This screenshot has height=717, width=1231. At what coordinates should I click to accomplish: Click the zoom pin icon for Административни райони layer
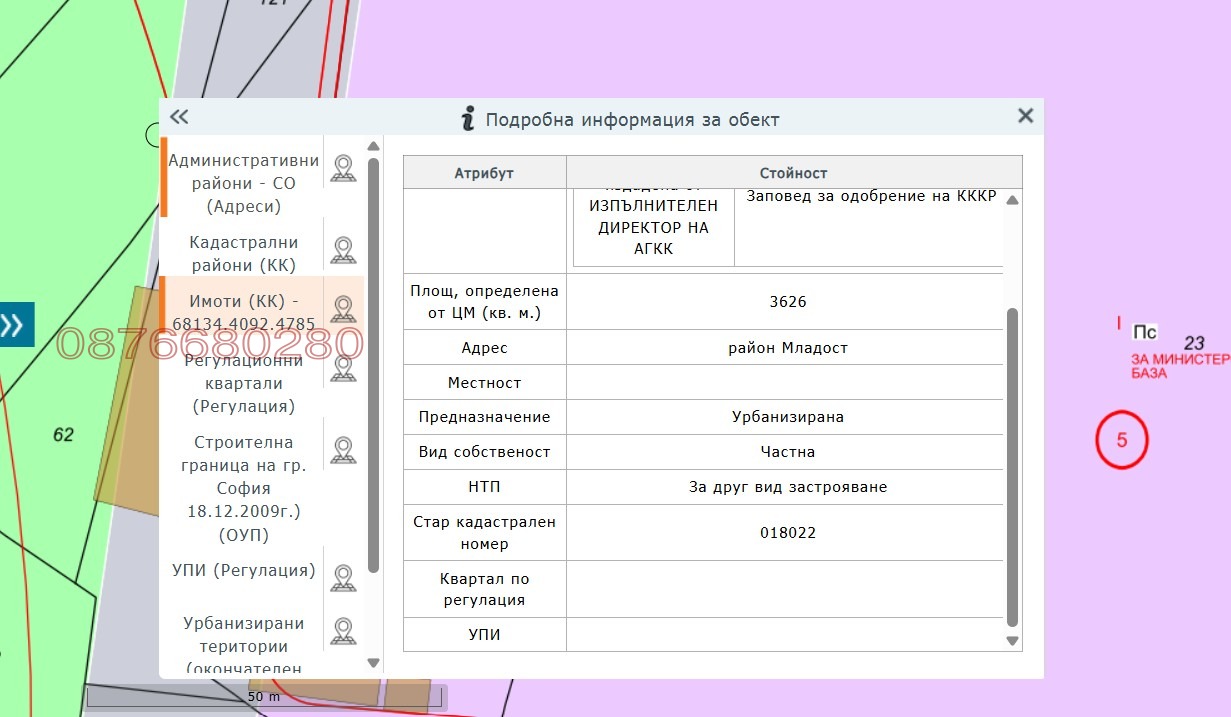click(343, 168)
